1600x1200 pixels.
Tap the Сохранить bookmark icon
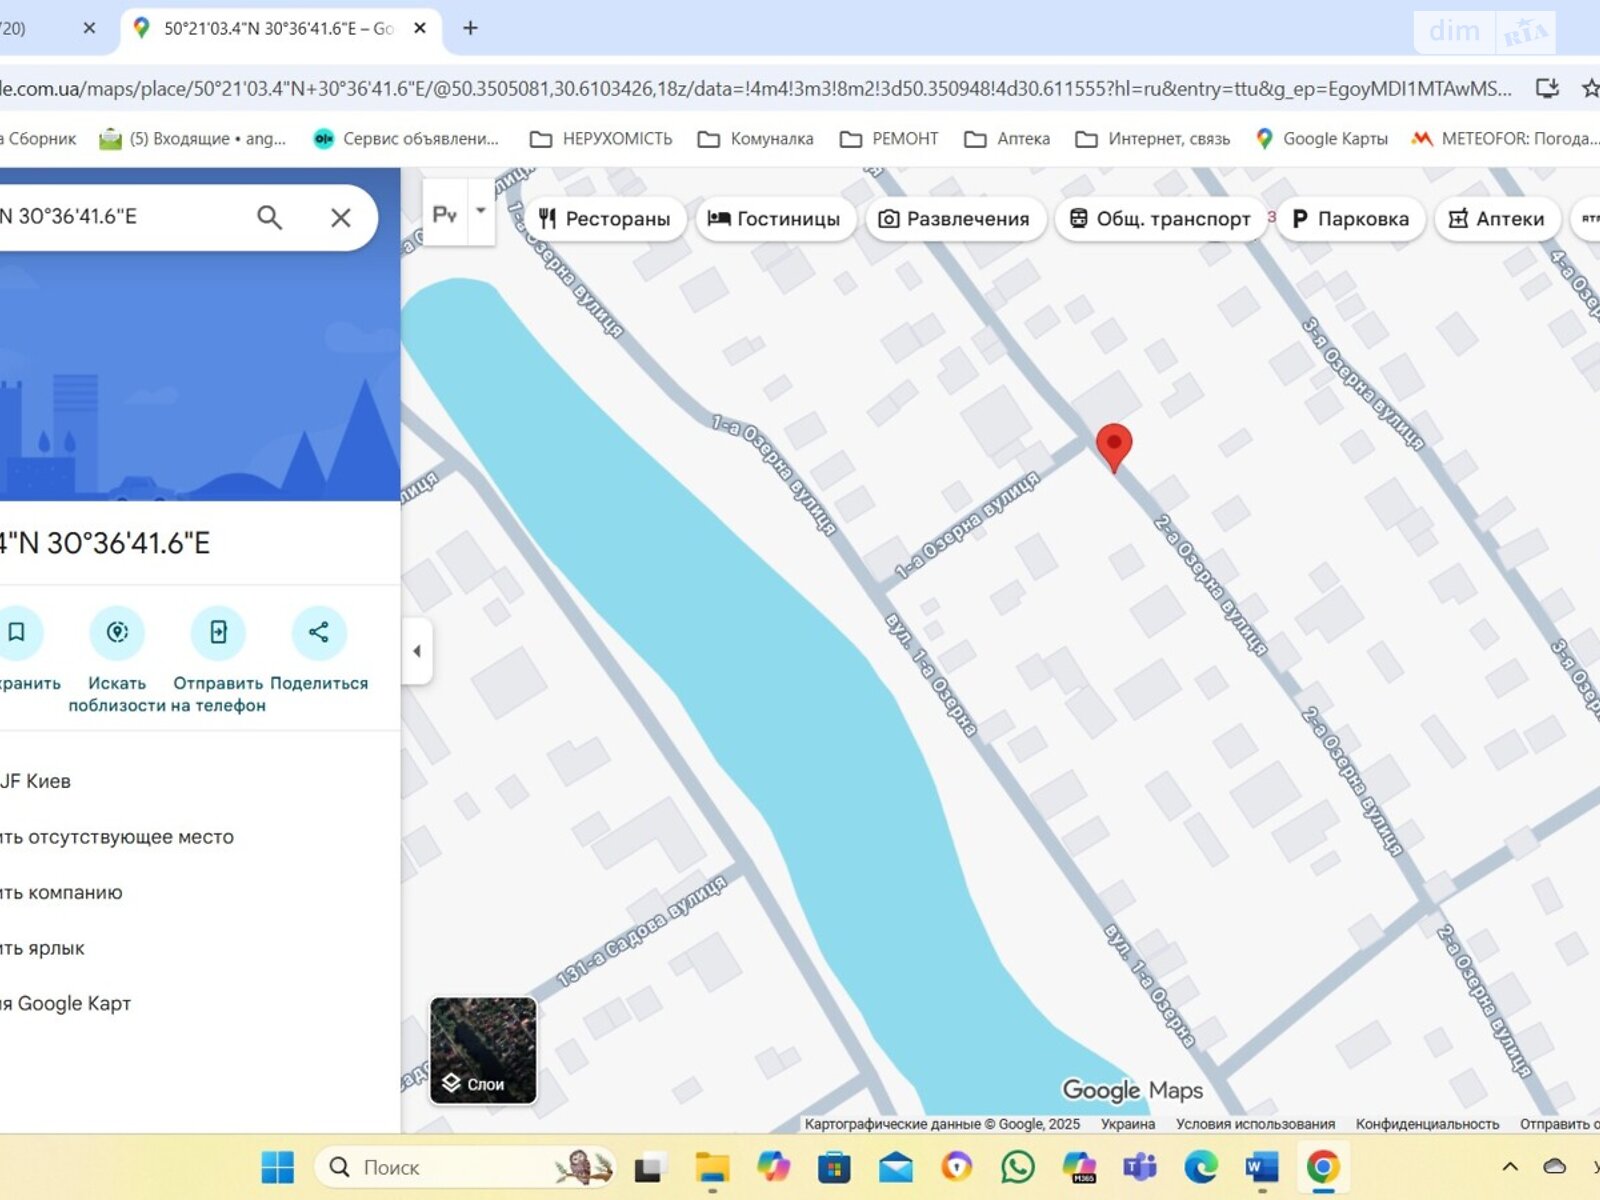point(18,632)
